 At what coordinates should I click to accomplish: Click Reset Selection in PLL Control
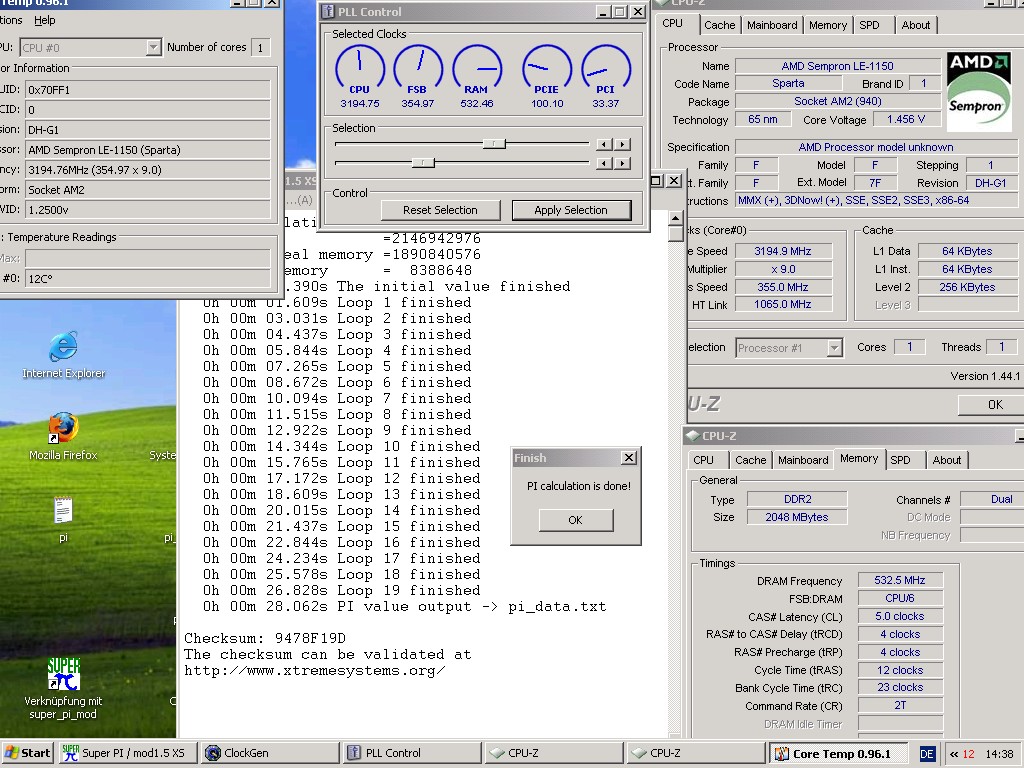pyautogui.click(x=440, y=210)
